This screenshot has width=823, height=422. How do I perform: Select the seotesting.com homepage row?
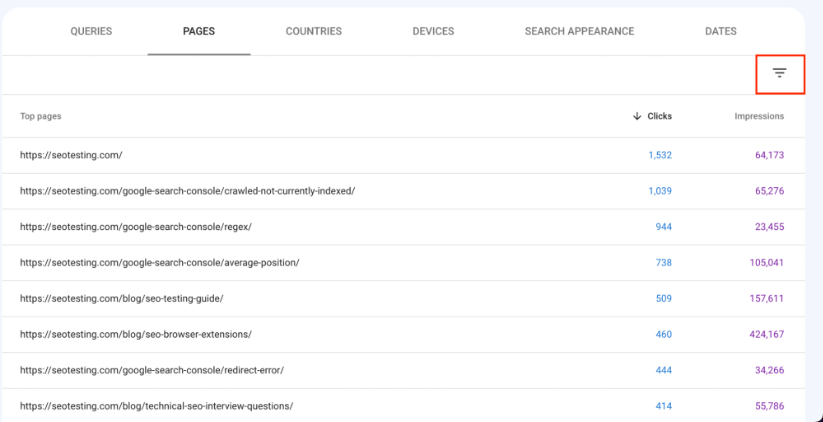click(403, 155)
